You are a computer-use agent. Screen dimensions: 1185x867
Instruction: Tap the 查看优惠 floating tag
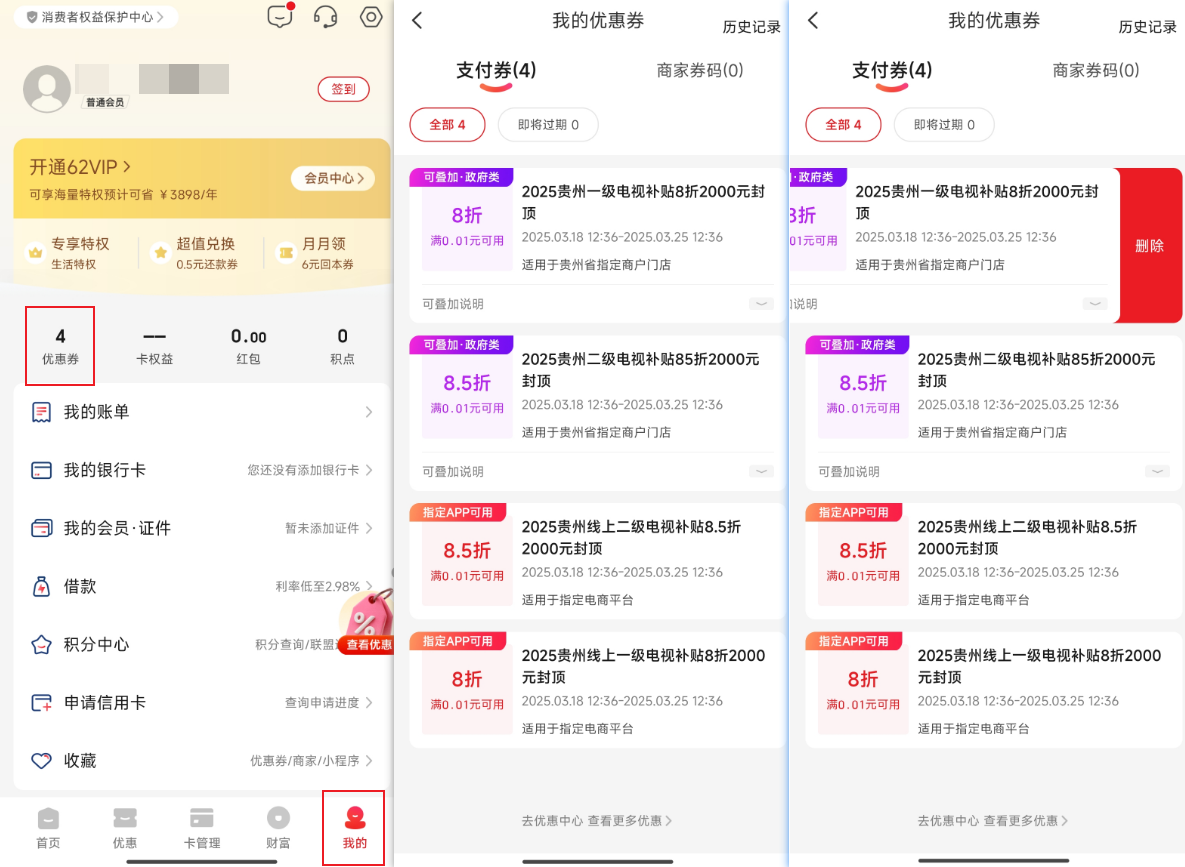[368, 624]
